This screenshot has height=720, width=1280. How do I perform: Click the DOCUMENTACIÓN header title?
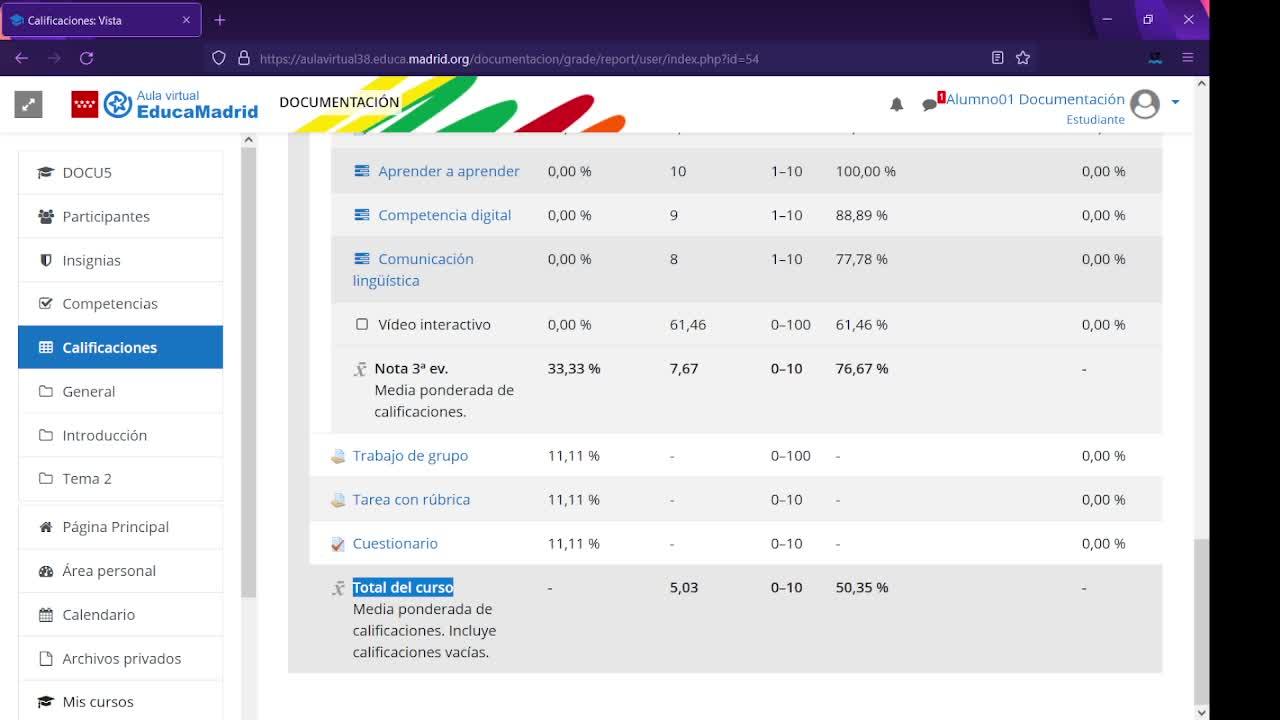point(339,102)
